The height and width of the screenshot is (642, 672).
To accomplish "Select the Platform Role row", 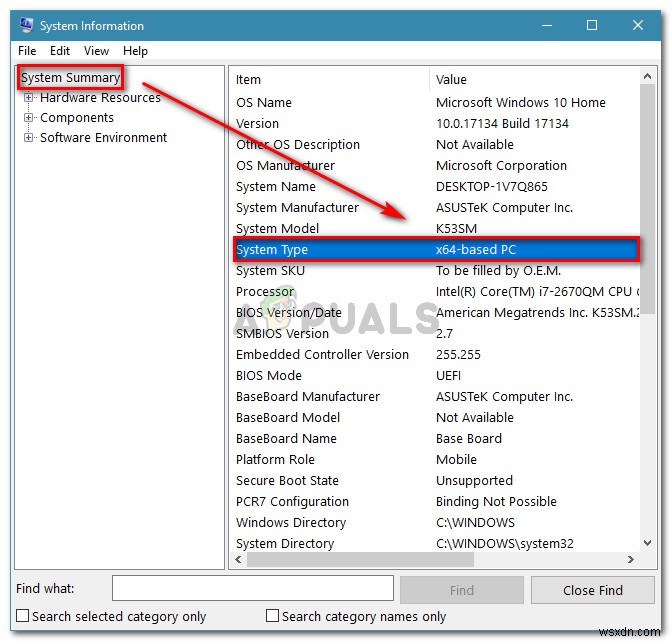I will [x=435, y=460].
